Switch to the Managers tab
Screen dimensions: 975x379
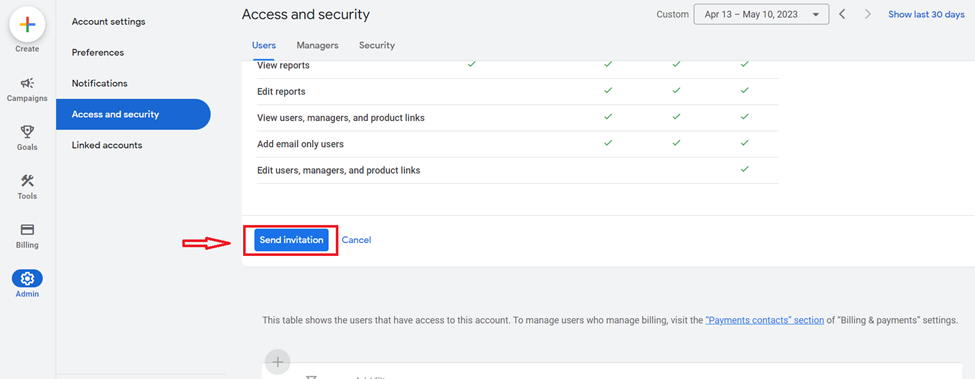point(317,45)
